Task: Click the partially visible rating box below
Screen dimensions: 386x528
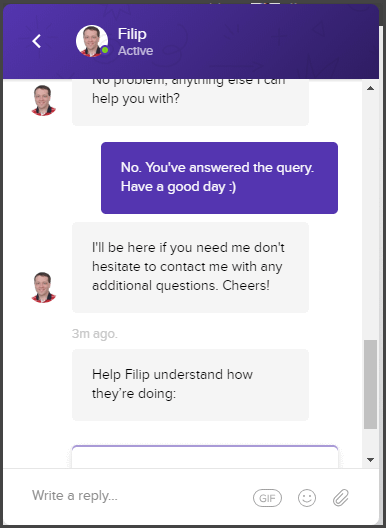Action: [x=205, y=457]
